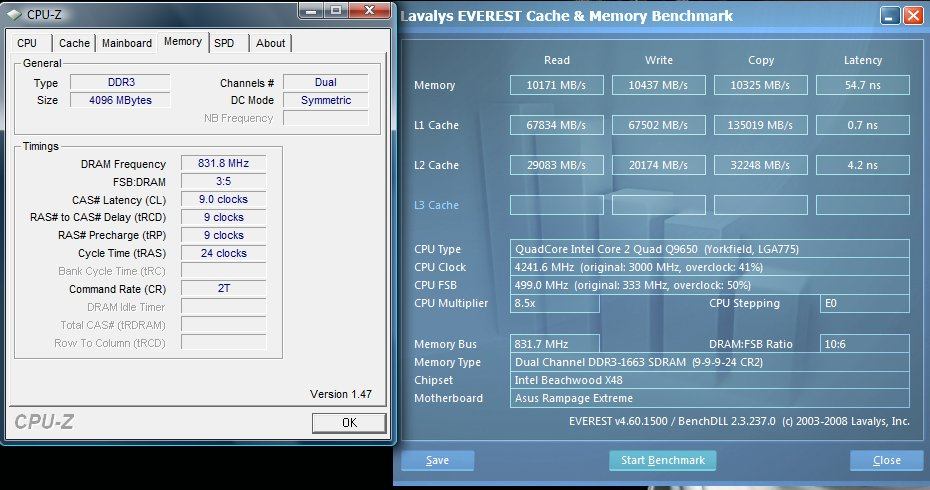
Task: Switch to the SPD tab
Action: pyautogui.click(x=224, y=43)
